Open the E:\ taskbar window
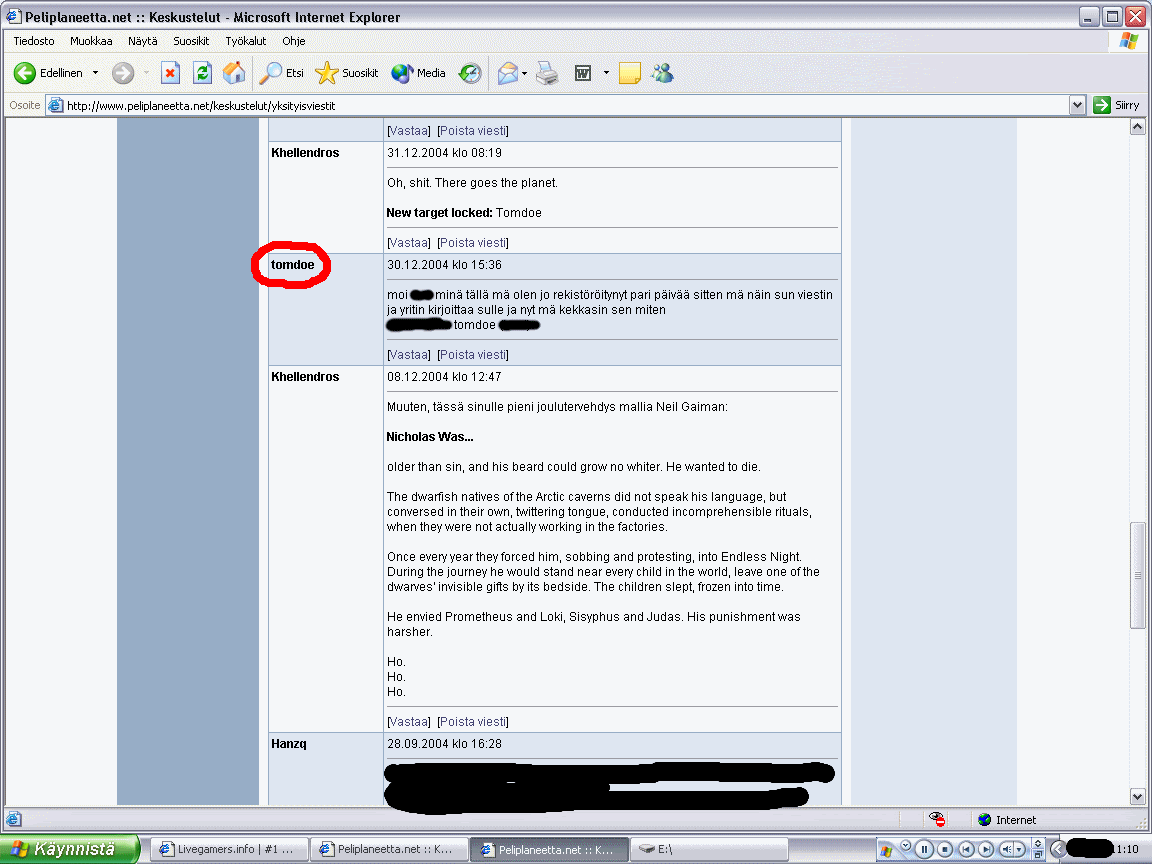 coord(710,849)
